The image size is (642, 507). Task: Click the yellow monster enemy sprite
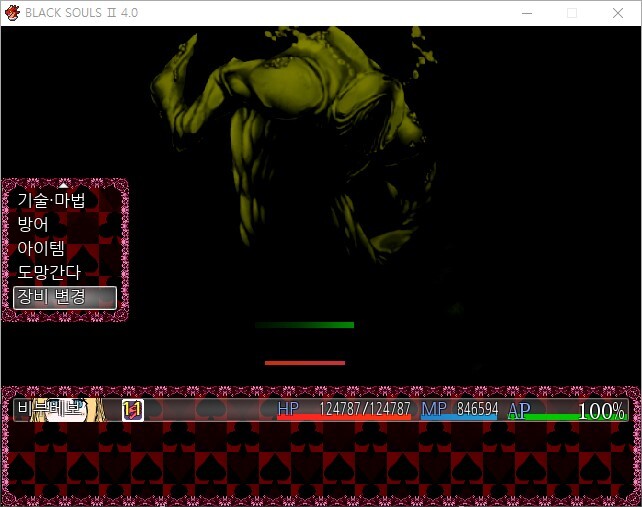coord(292,143)
